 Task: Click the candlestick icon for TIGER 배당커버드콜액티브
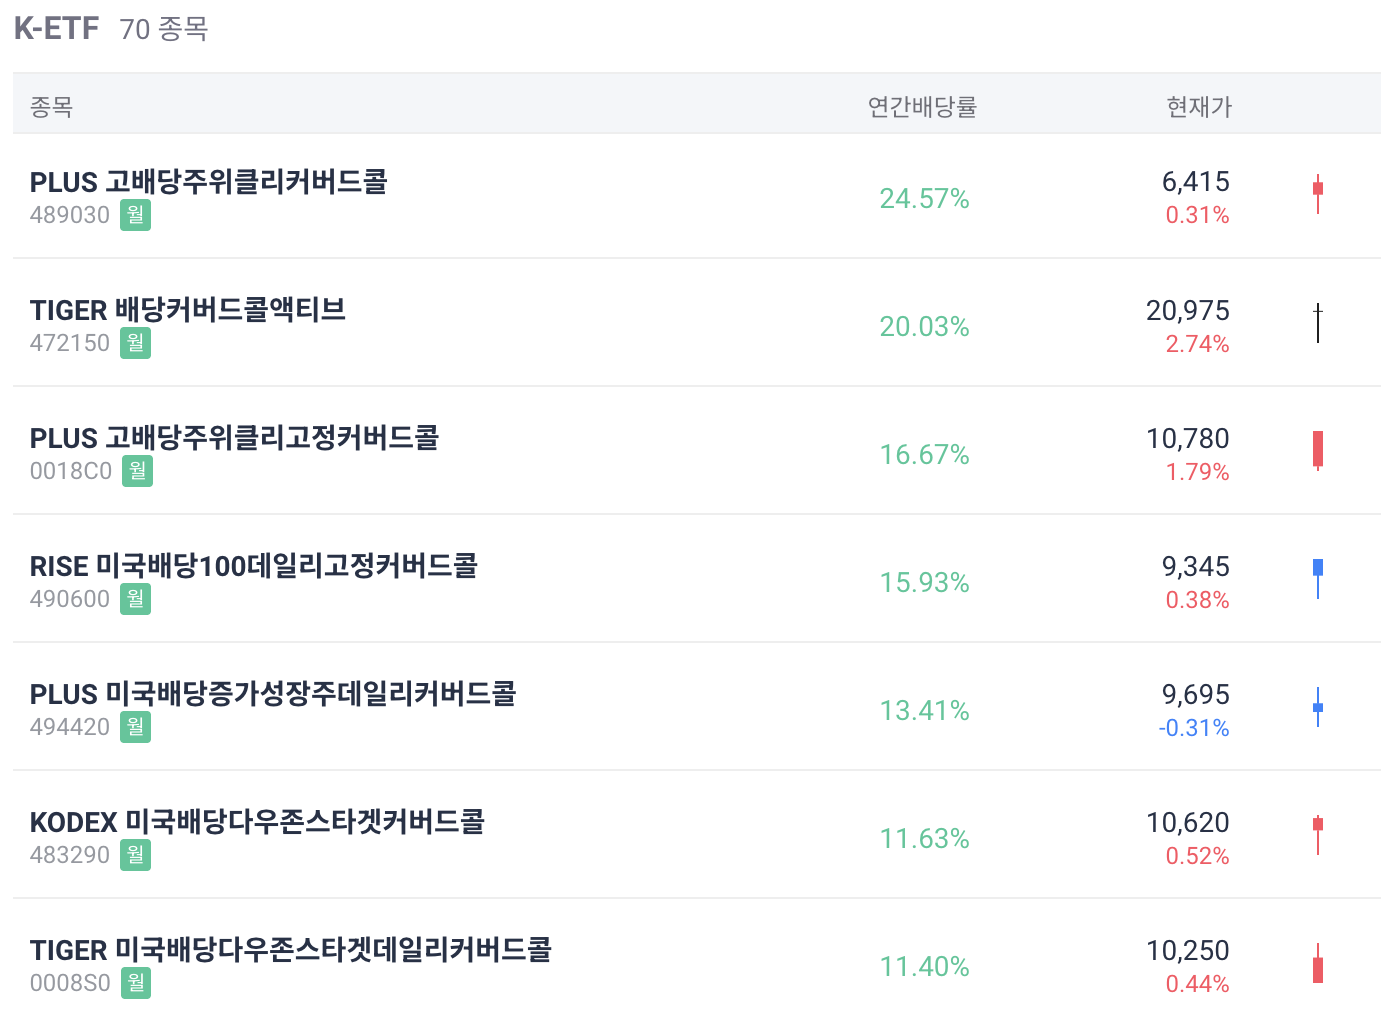pos(1318,323)
